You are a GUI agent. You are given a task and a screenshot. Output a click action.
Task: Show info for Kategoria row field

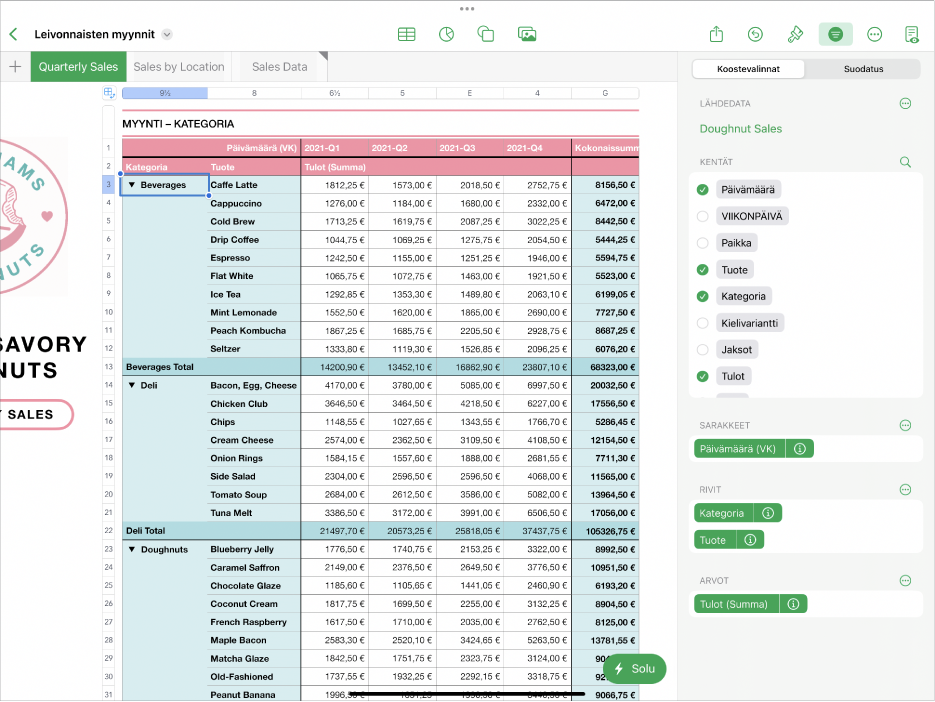[x=768, y=513]
